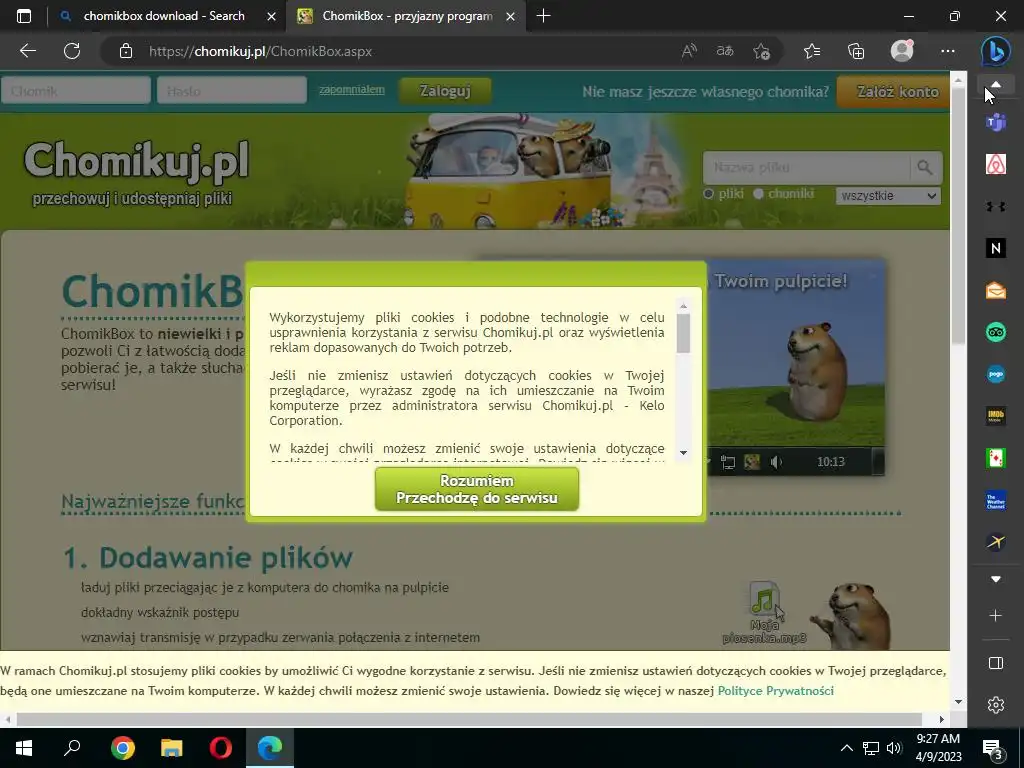Viewport: 1024px width, 768px height.
Task: Show hidden system tray icons chevron
Action: click(846, 748)
